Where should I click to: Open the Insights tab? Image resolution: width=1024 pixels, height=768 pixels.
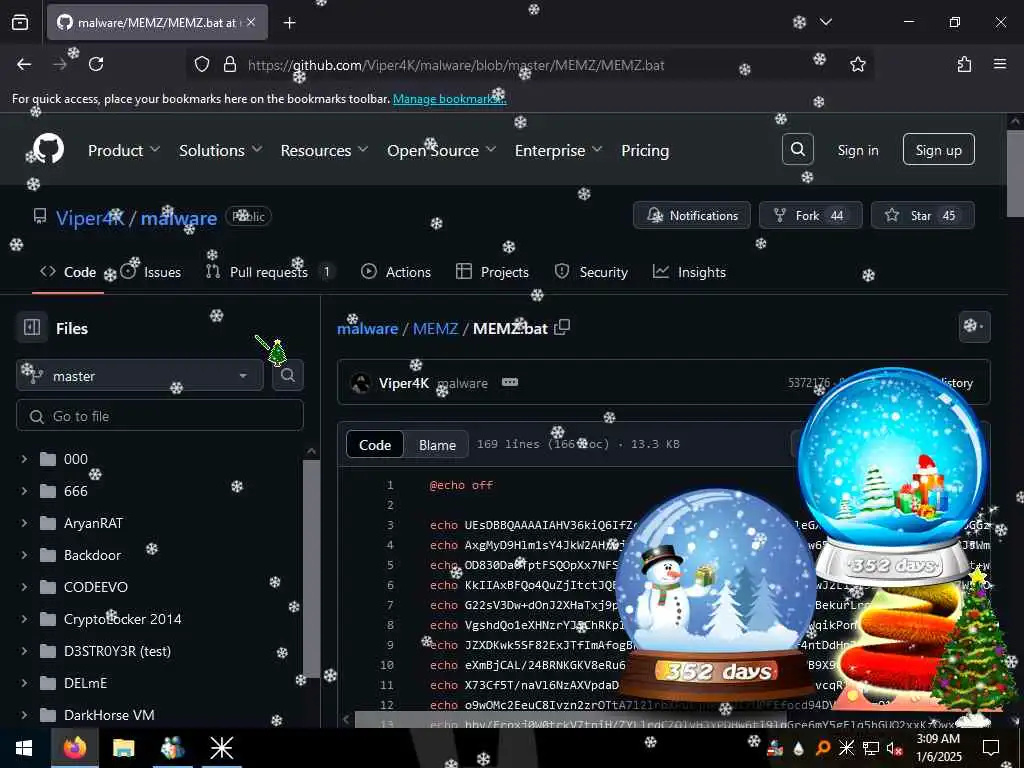690,272
